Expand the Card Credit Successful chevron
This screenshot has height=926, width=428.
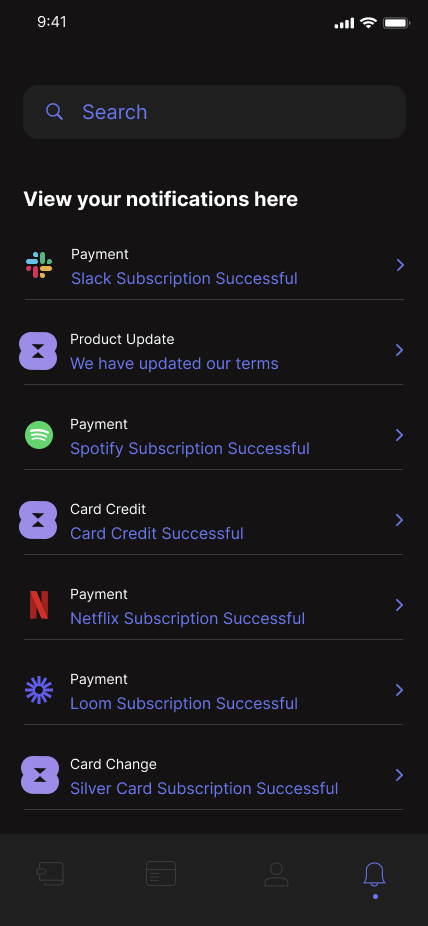point(400,520)
